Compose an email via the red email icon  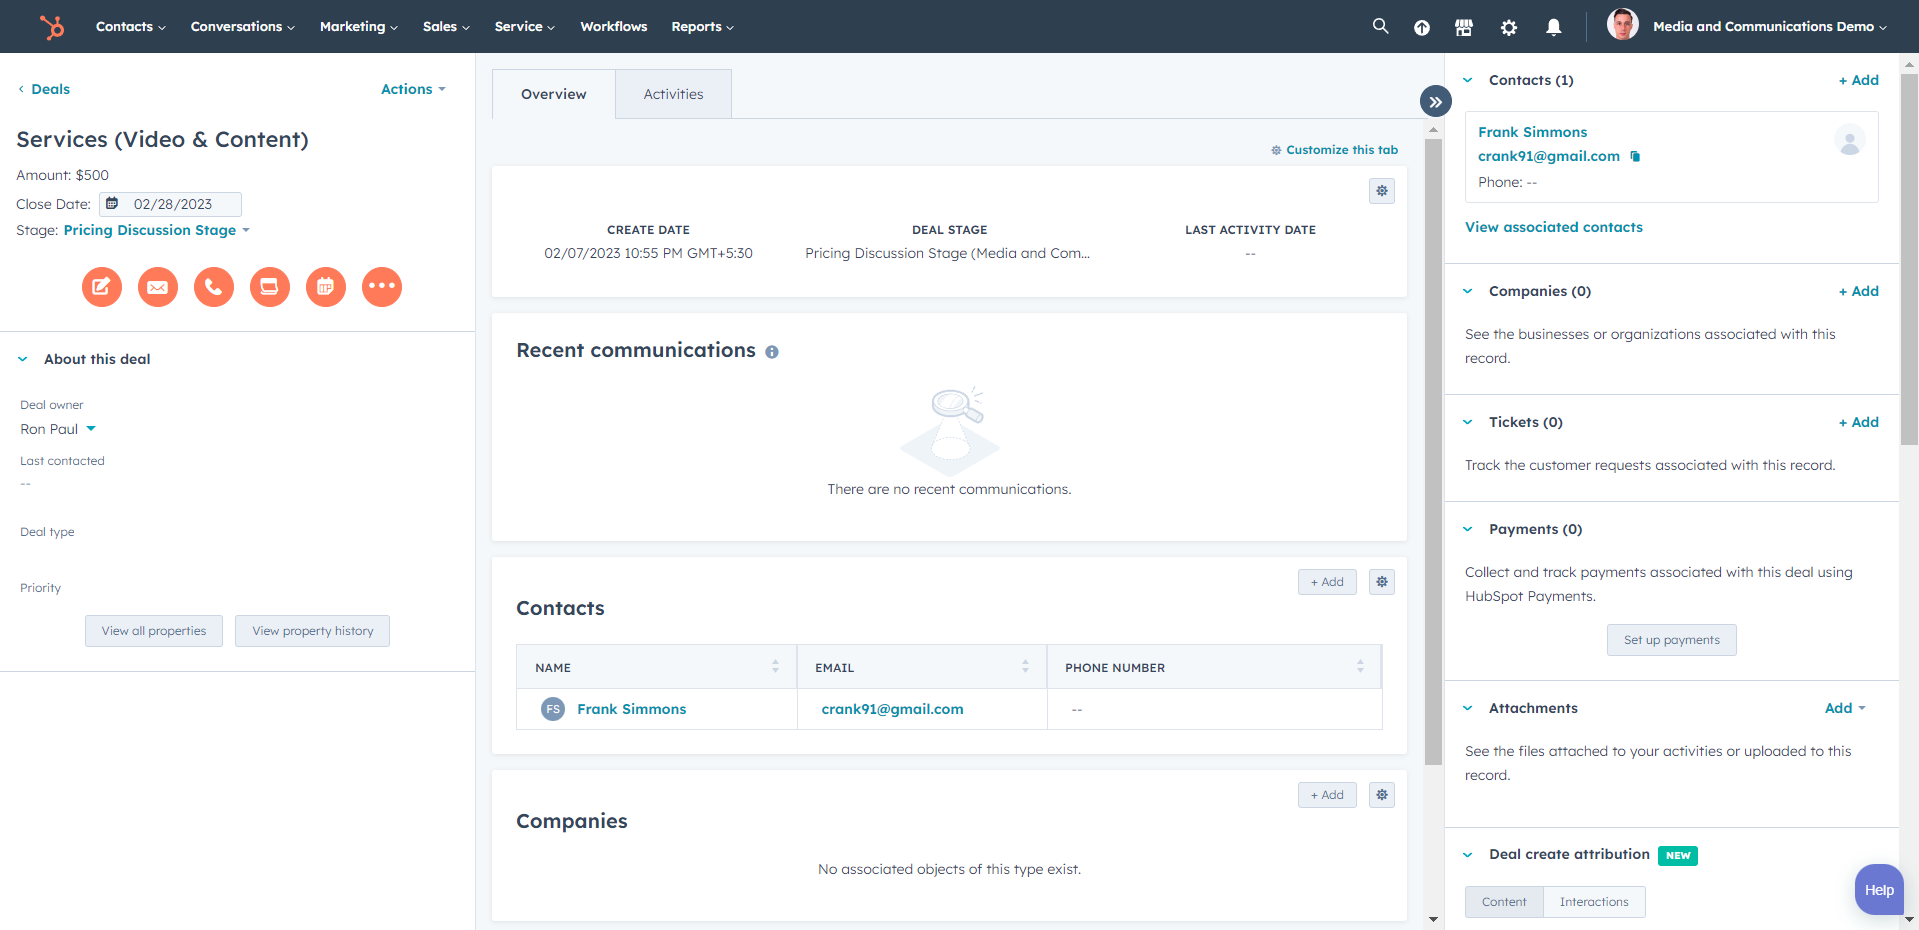(x=157, y=287)
